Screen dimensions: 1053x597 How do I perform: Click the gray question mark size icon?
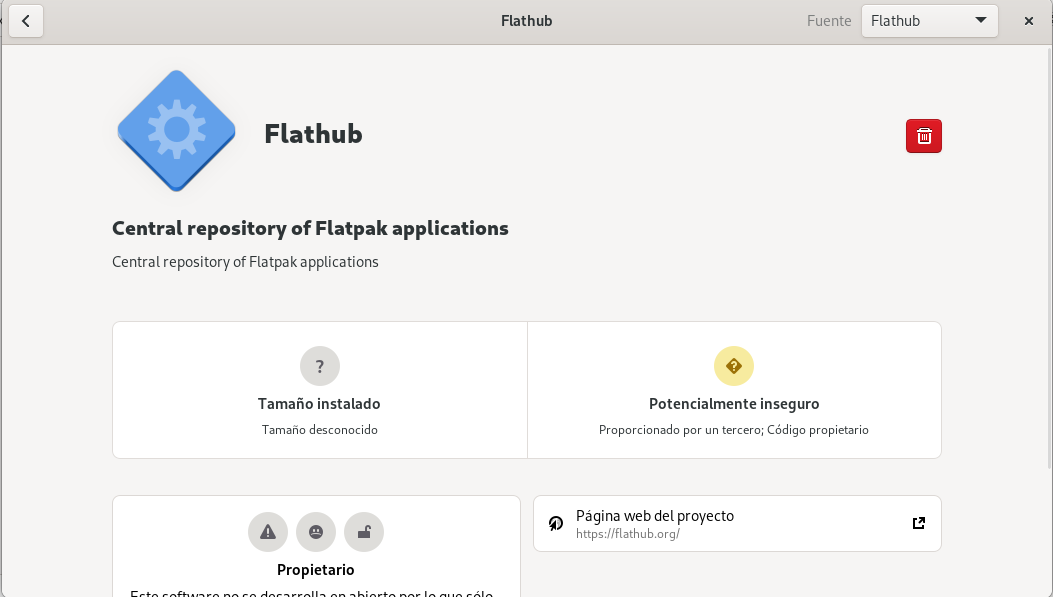[319, 366]
